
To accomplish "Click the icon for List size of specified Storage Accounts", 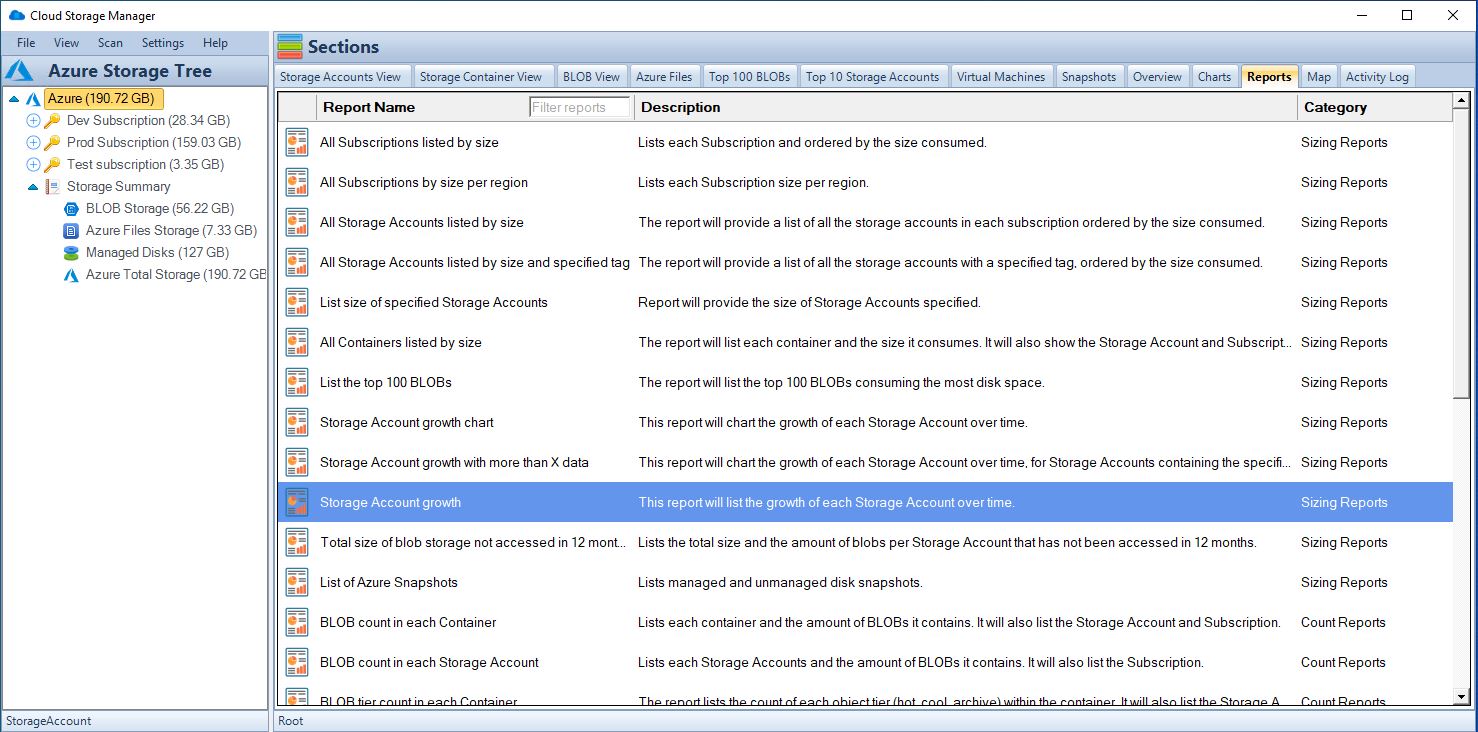I will [297, 302].
